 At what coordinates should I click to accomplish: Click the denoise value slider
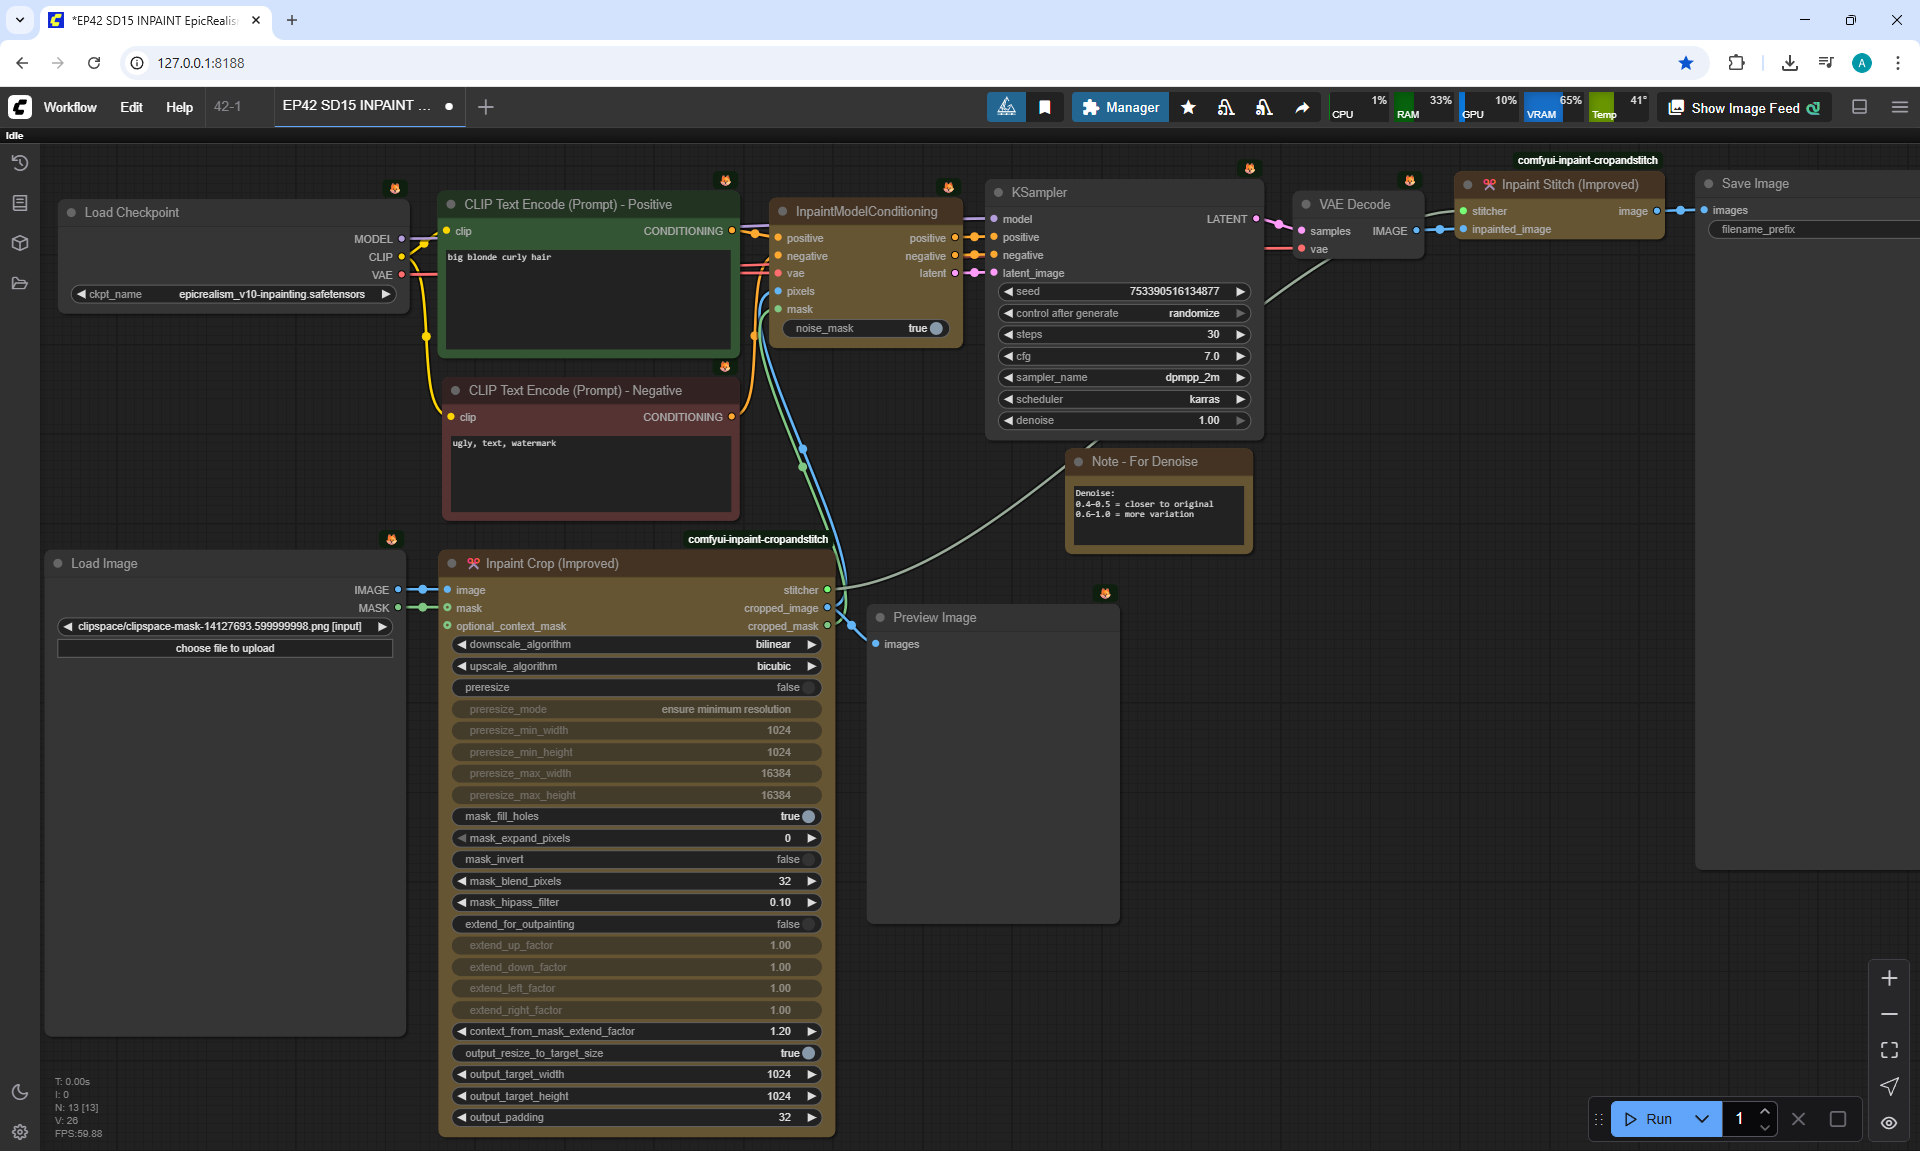click(1125, 420)
